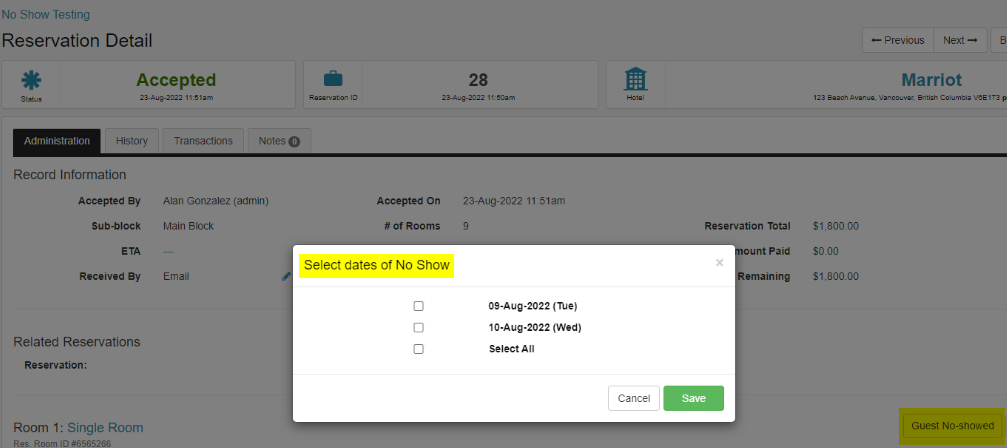Open the Marriot hotel link
Image resolution: width=1007 pixels, height=448 pixels.
point(932,80)
